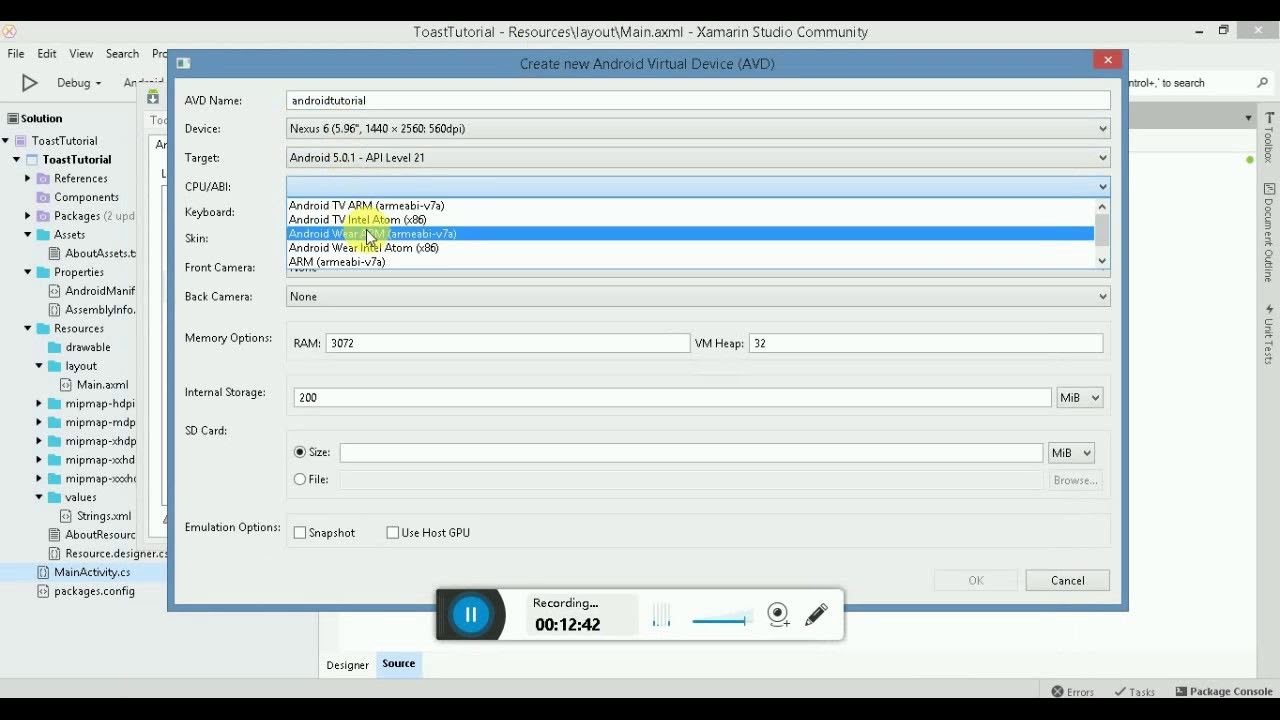Click the webcam icon in recorder bar
The image size is (1280, 720).
778,615
